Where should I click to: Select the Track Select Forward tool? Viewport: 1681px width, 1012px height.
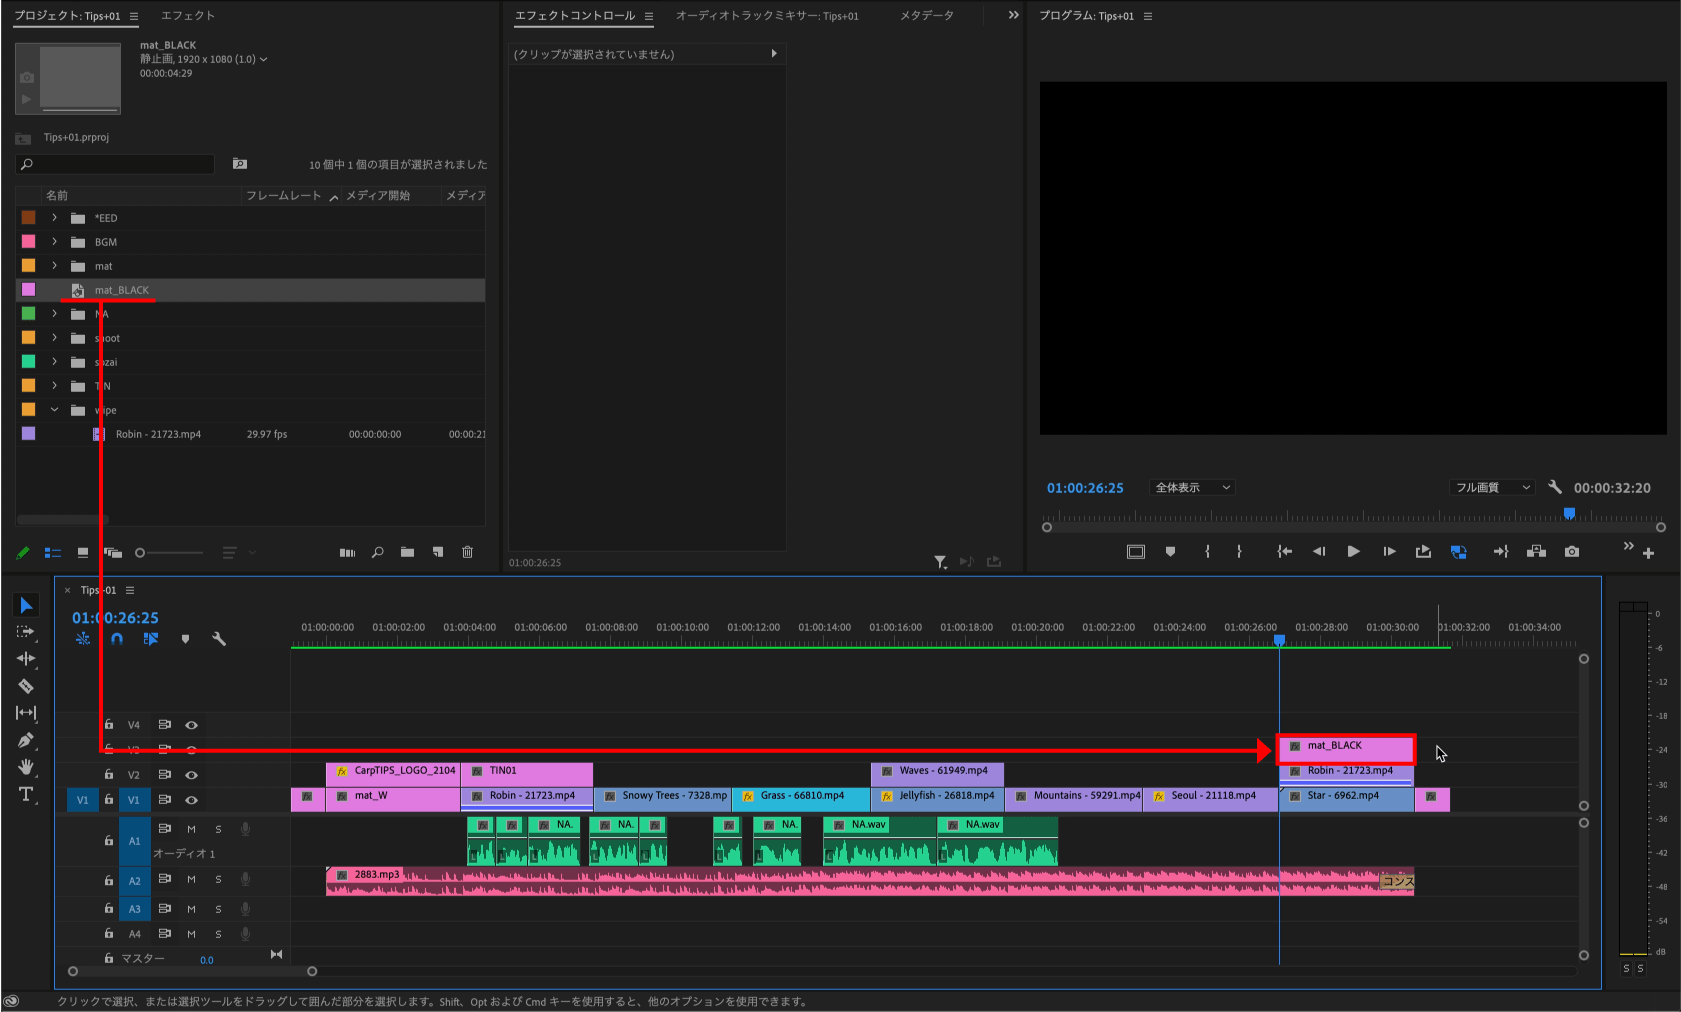point(26,632)
